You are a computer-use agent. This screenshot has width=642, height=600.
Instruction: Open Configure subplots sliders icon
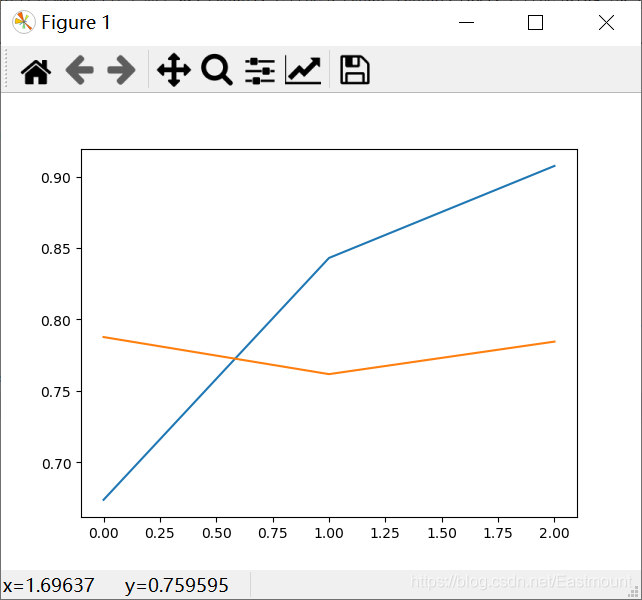tap(260, 71)
